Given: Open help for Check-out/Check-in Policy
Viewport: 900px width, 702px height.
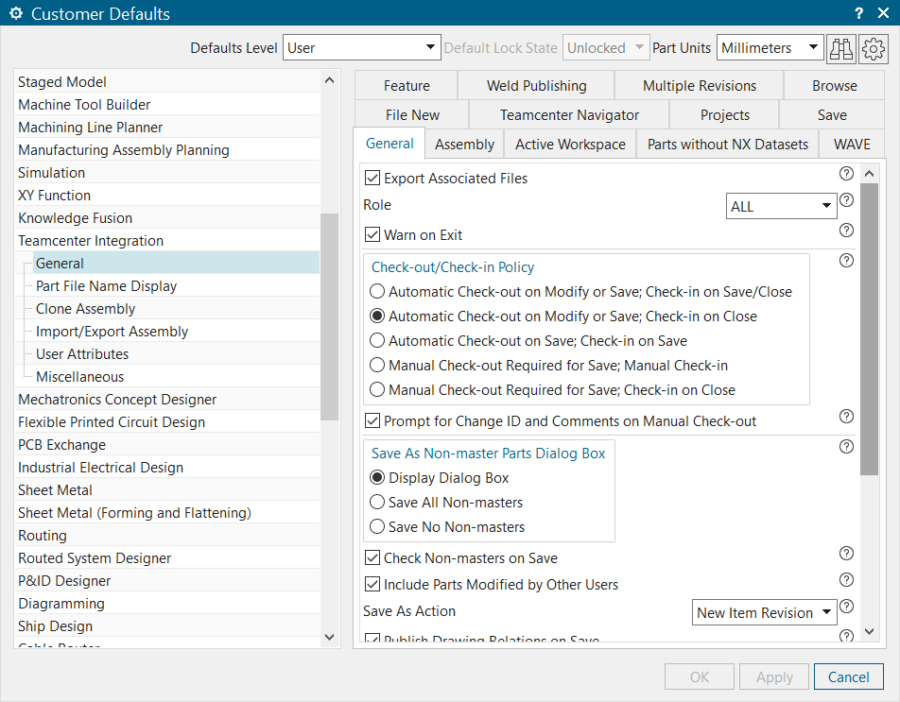Looking at the screenshot, I should click(846, 260).
